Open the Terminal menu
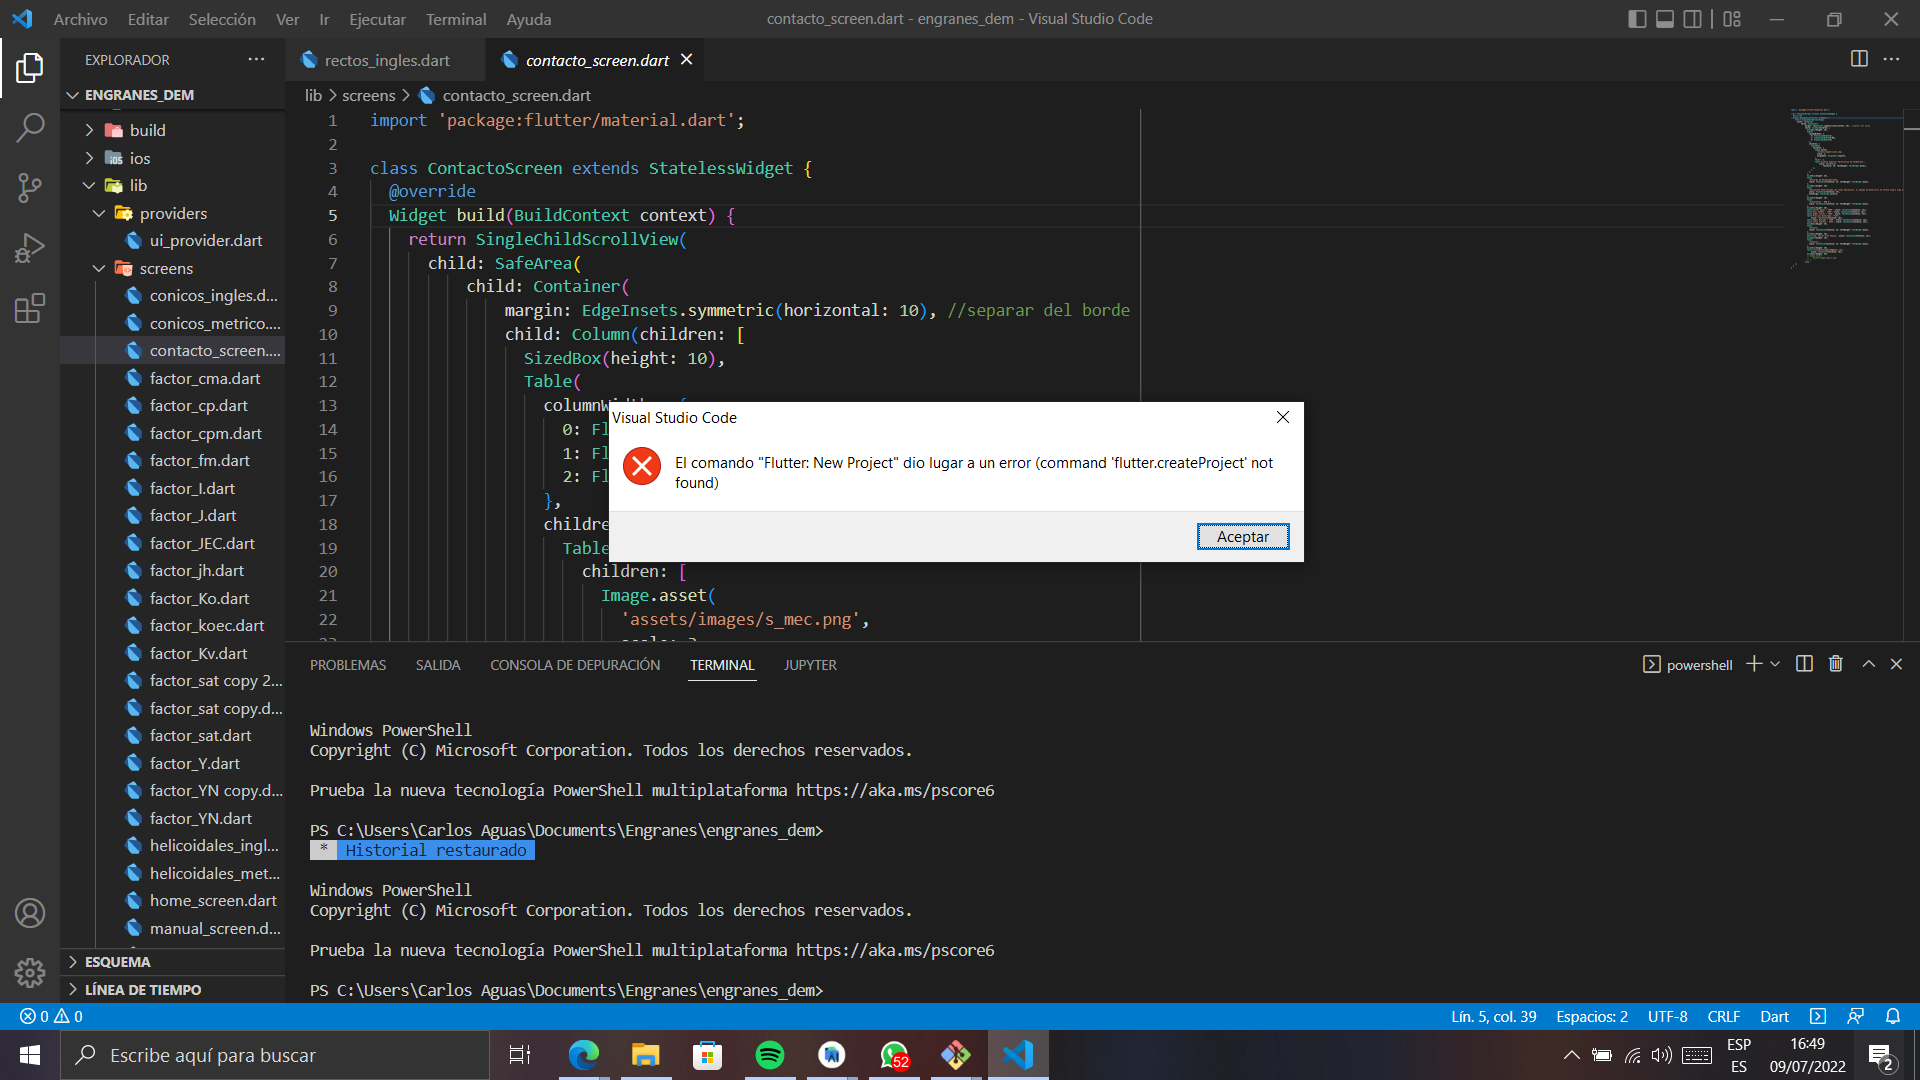The width and height of the screenshot is (1920, 1080). pyautogui.click(x=456, y=19)
